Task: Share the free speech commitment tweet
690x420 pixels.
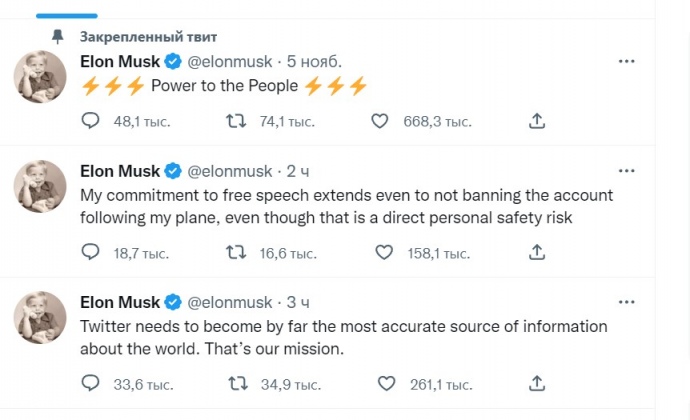Action: click(537, 253)
